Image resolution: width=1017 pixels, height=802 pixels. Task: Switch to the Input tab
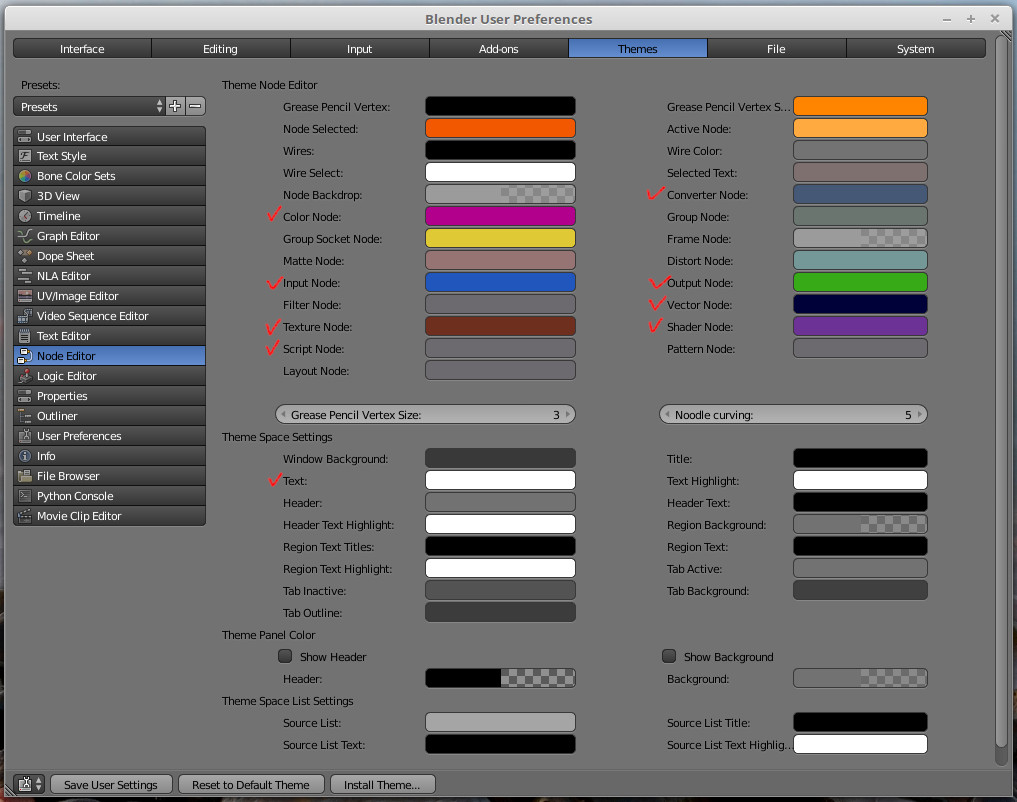(x=359, y=49)
